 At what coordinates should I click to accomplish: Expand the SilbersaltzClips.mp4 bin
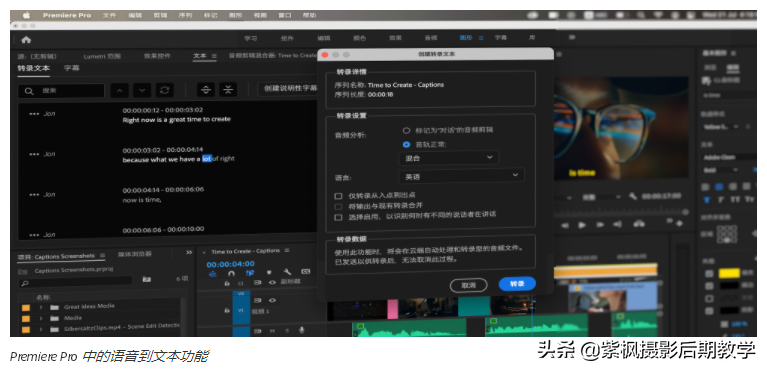pyautogui.click(x=41, y=329)
